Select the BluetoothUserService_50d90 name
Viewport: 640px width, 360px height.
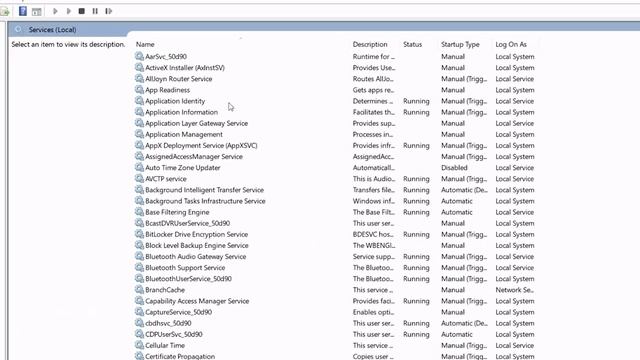click(x=188, y=279)
